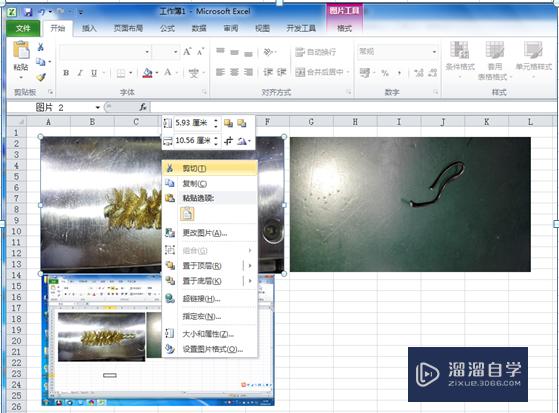
Task: Toggle Italic formatting
Action: (x=80, y=73)
